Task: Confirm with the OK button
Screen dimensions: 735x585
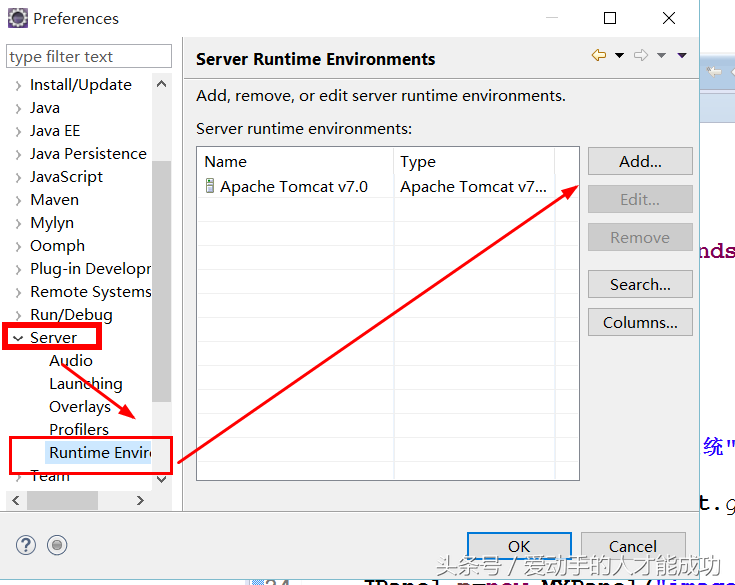Action: pyautogui.click(x=519, y=546)
